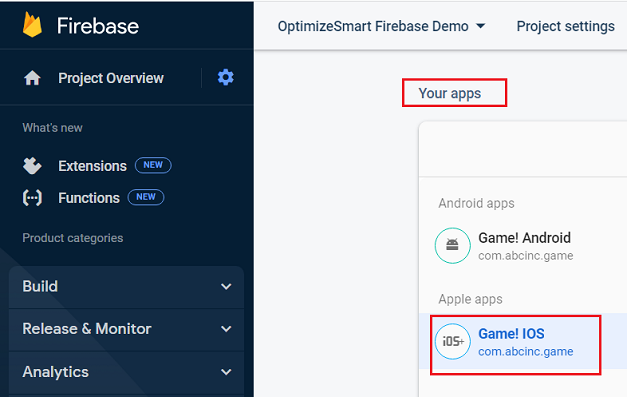Screen dimensions: 627x397
Task: Click the Your apps heading
Action: (449, 94)
